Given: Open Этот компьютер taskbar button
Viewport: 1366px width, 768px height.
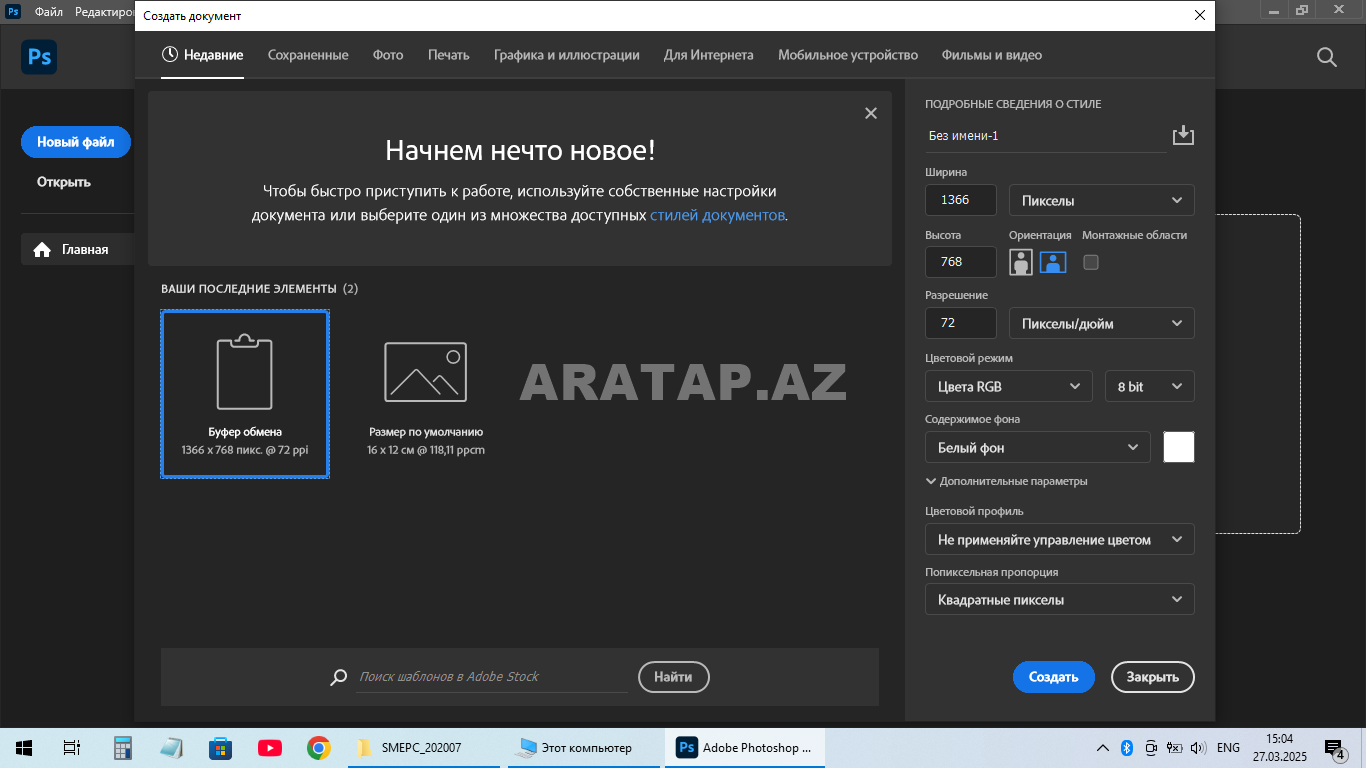Looking at the screenshot, I should click(x=584, y=747).
